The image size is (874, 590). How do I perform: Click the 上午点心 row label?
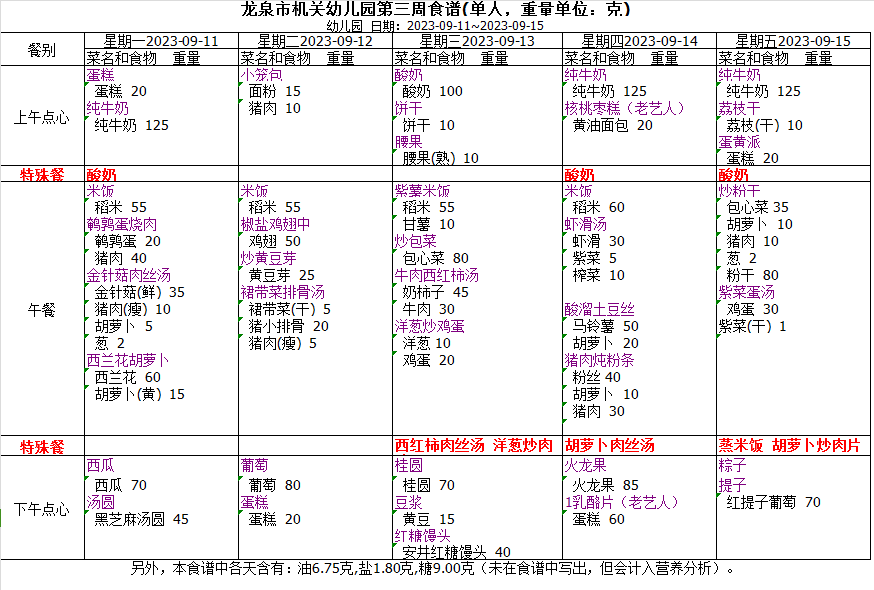42,117
